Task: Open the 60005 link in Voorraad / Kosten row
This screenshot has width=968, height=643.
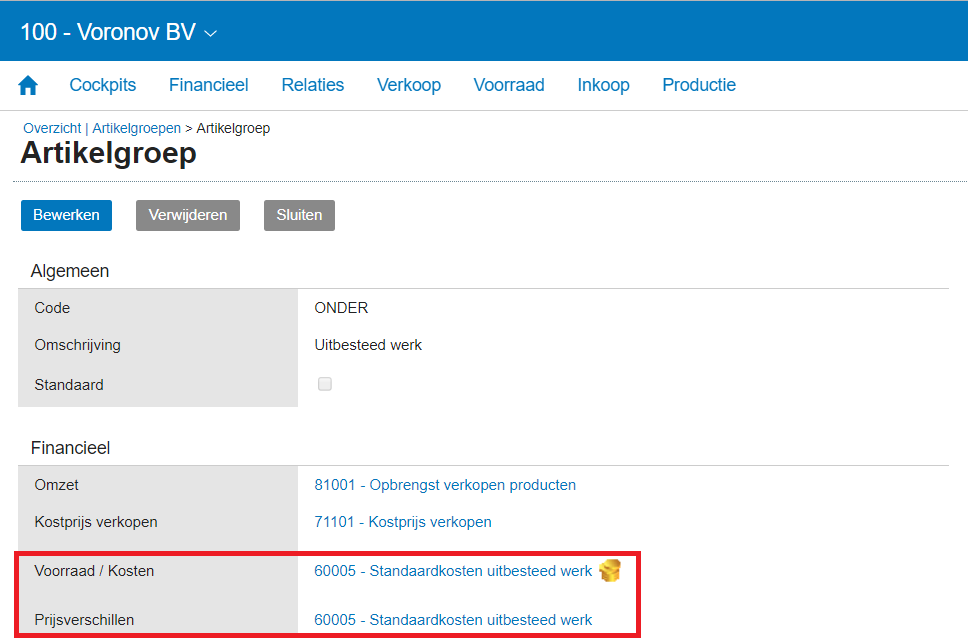Action: click(x=452, y=571)
